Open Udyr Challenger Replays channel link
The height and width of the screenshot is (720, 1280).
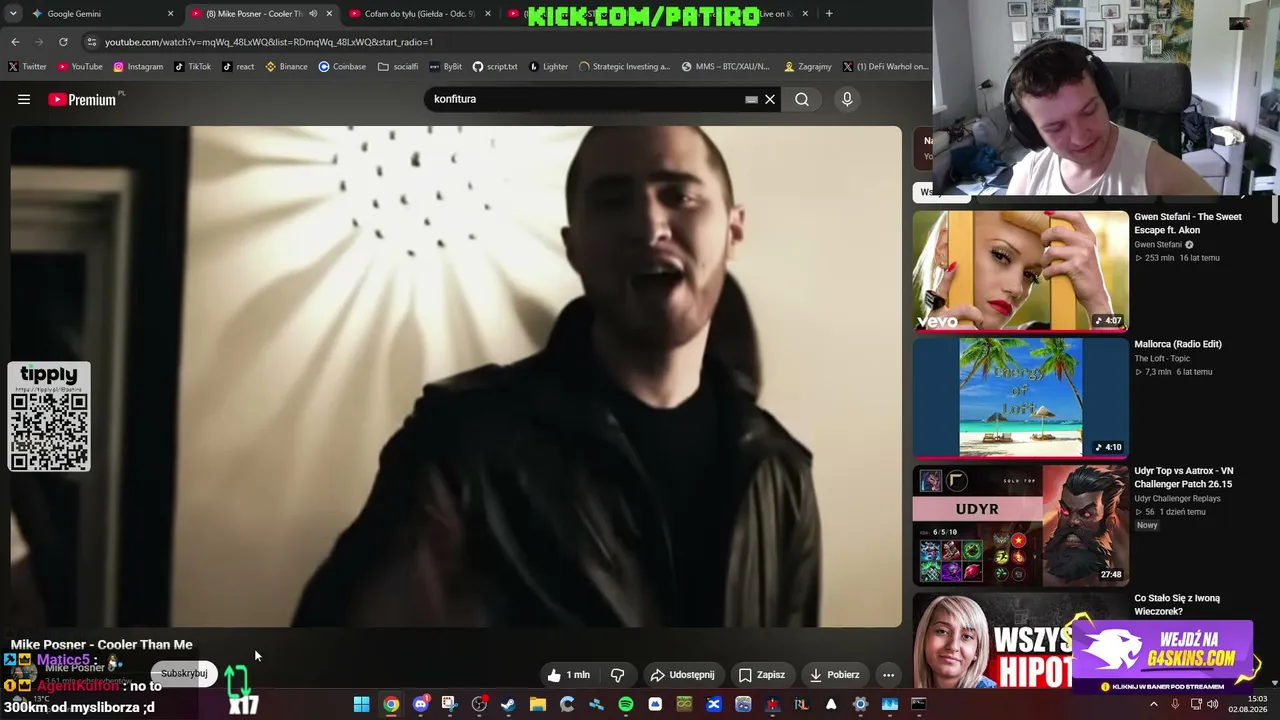click(x=1177, y=498)
